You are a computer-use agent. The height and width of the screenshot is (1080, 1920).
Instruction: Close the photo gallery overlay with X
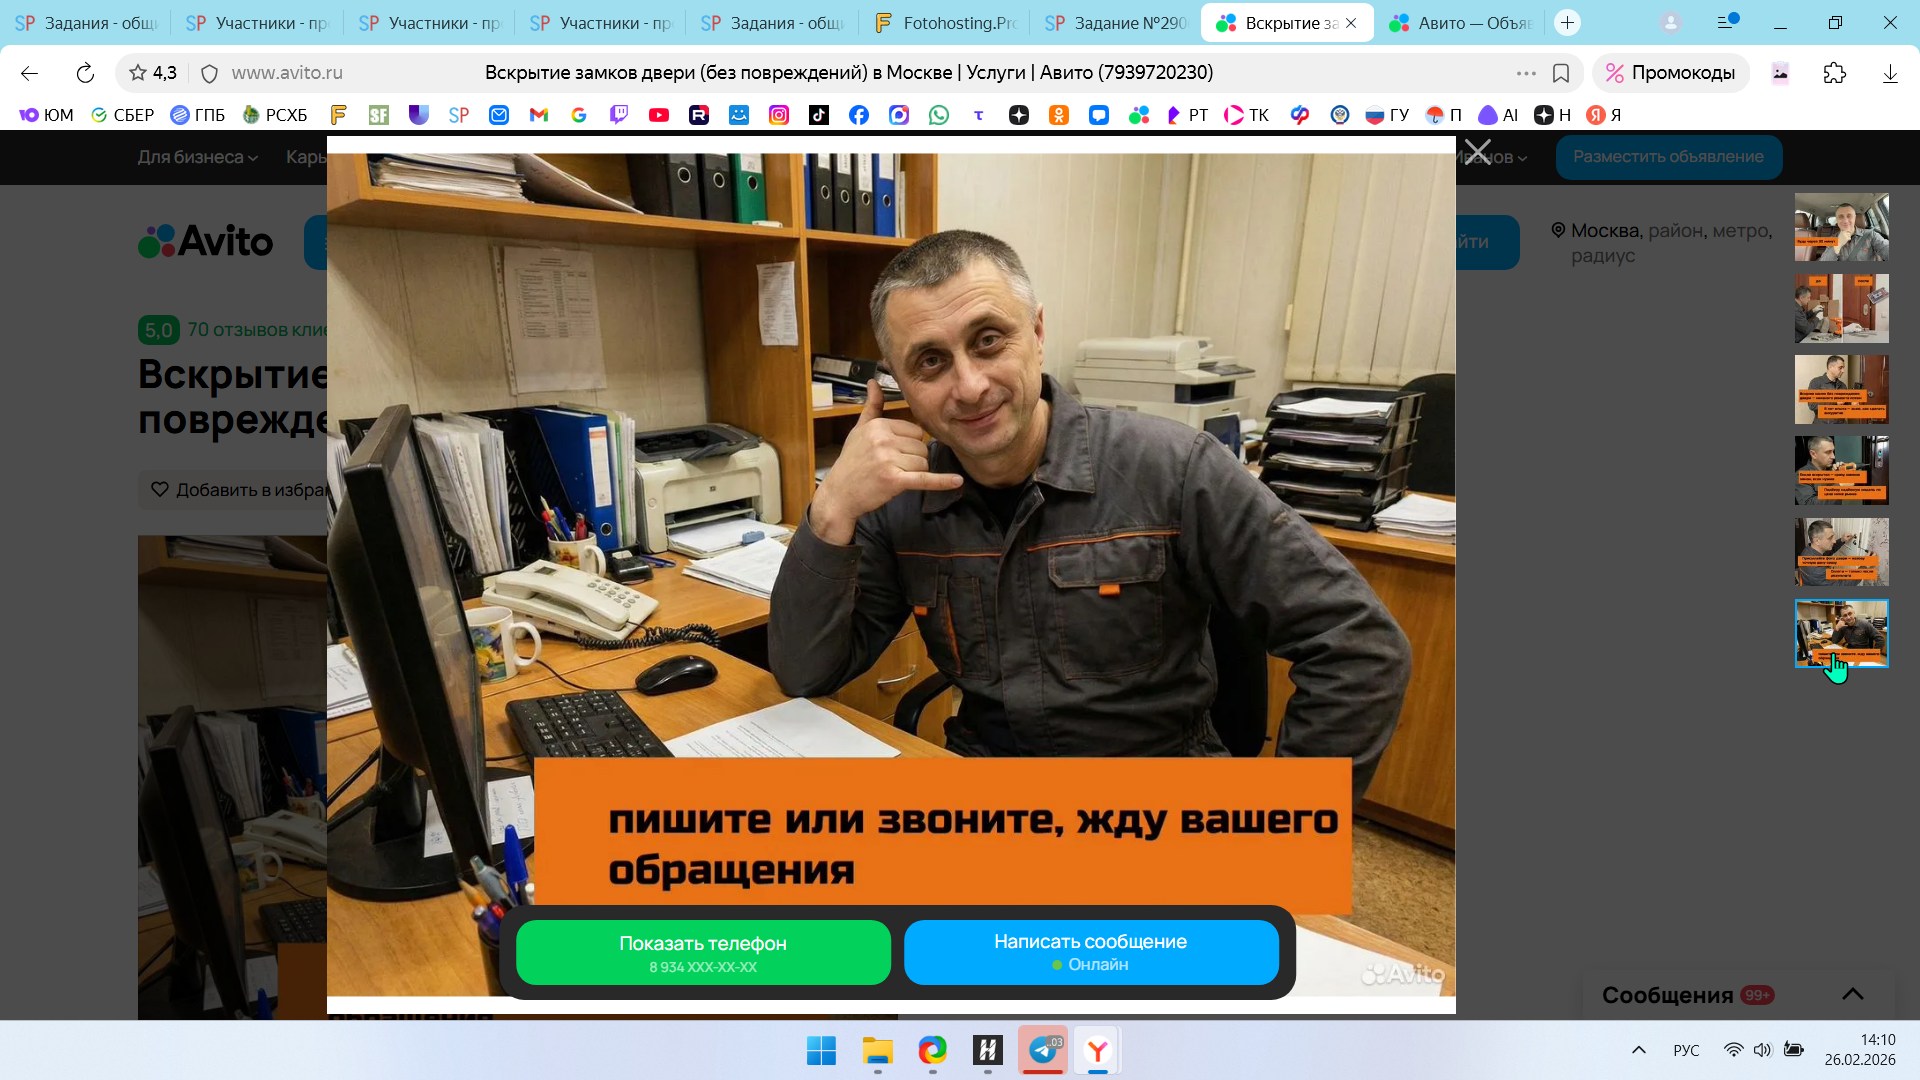tap(1477, 153)
